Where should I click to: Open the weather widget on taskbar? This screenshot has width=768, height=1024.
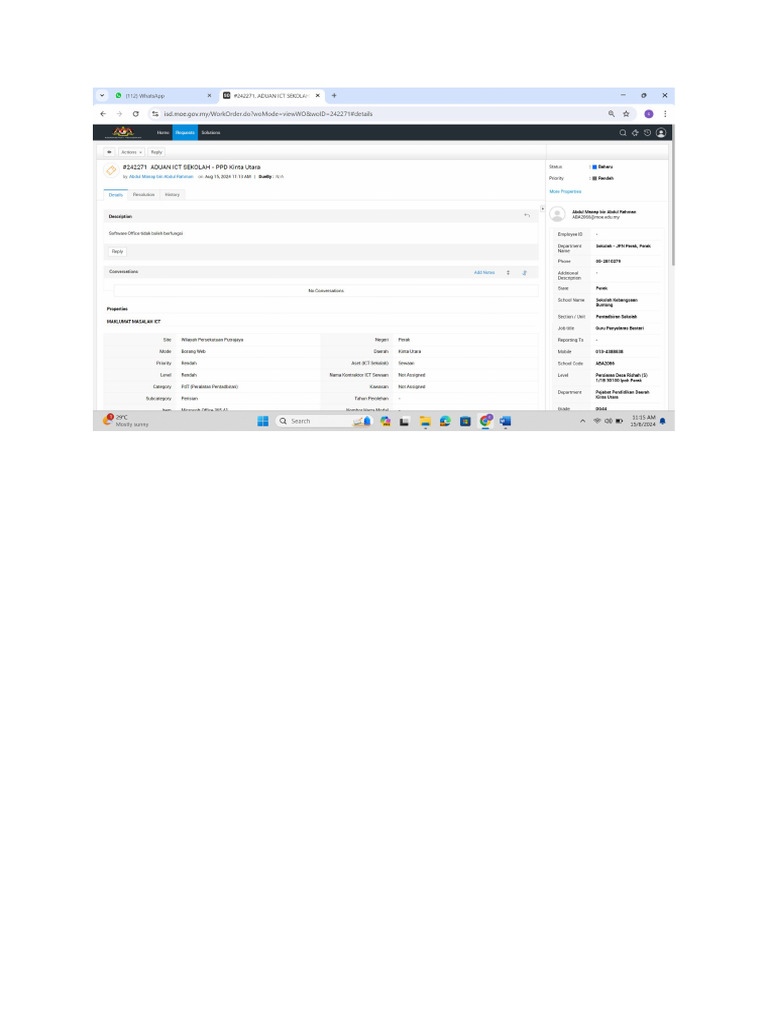tap(125, 421)
